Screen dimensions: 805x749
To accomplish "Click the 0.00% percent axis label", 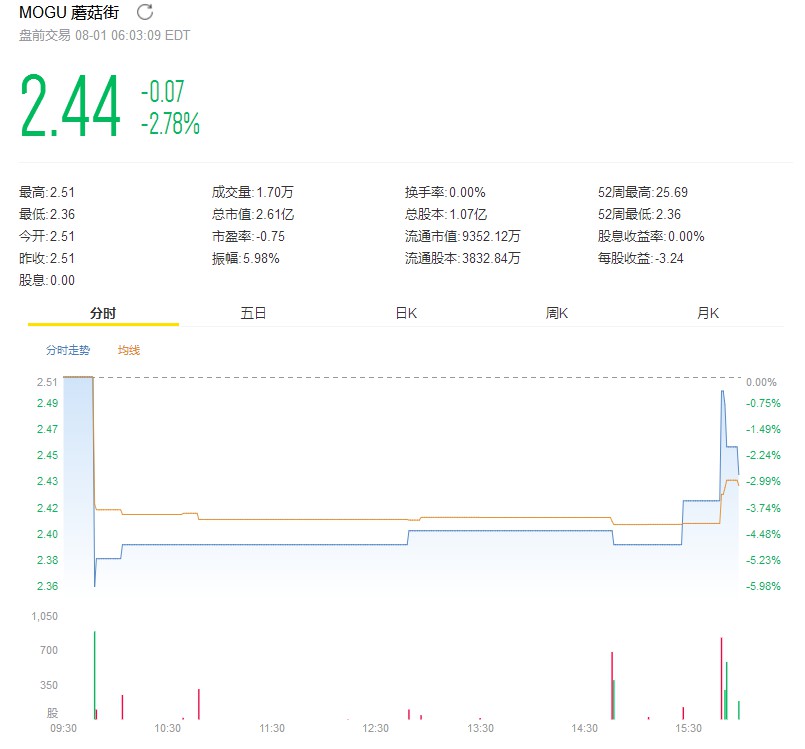I will [x=761, y=382].
